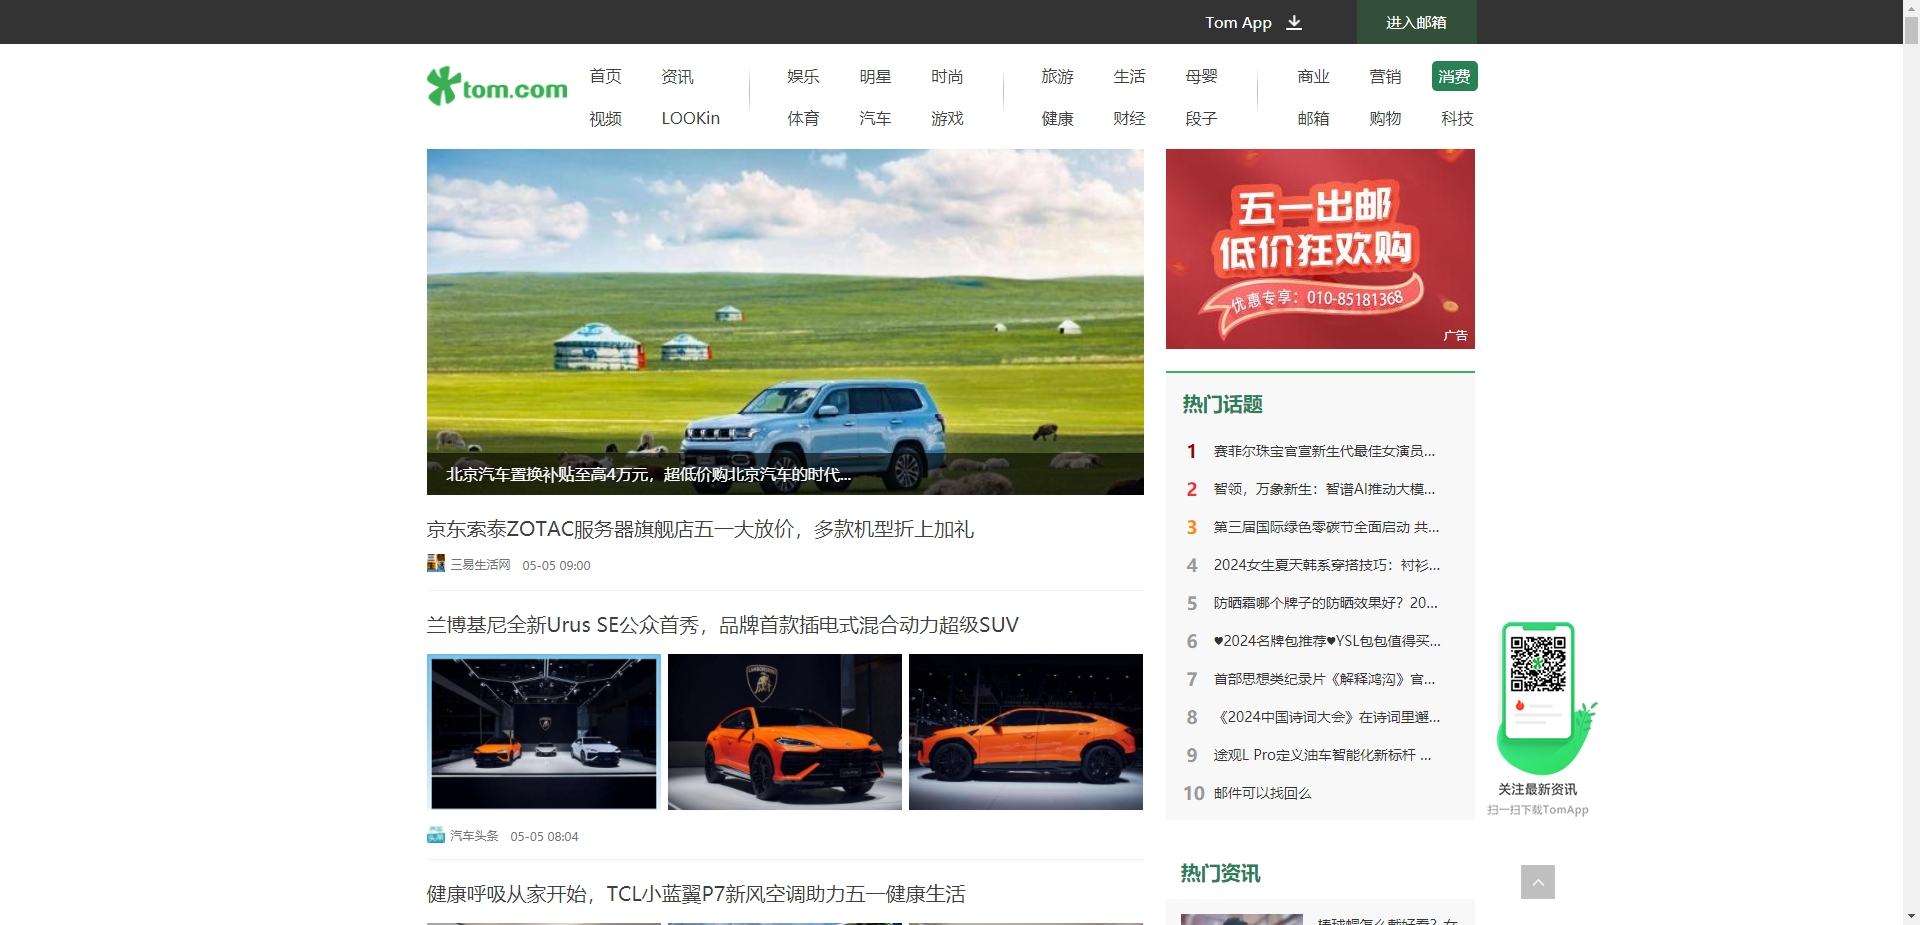Open the 明星 section
The height and width of the screenshot is (925, 1920).
coord(875,76)
